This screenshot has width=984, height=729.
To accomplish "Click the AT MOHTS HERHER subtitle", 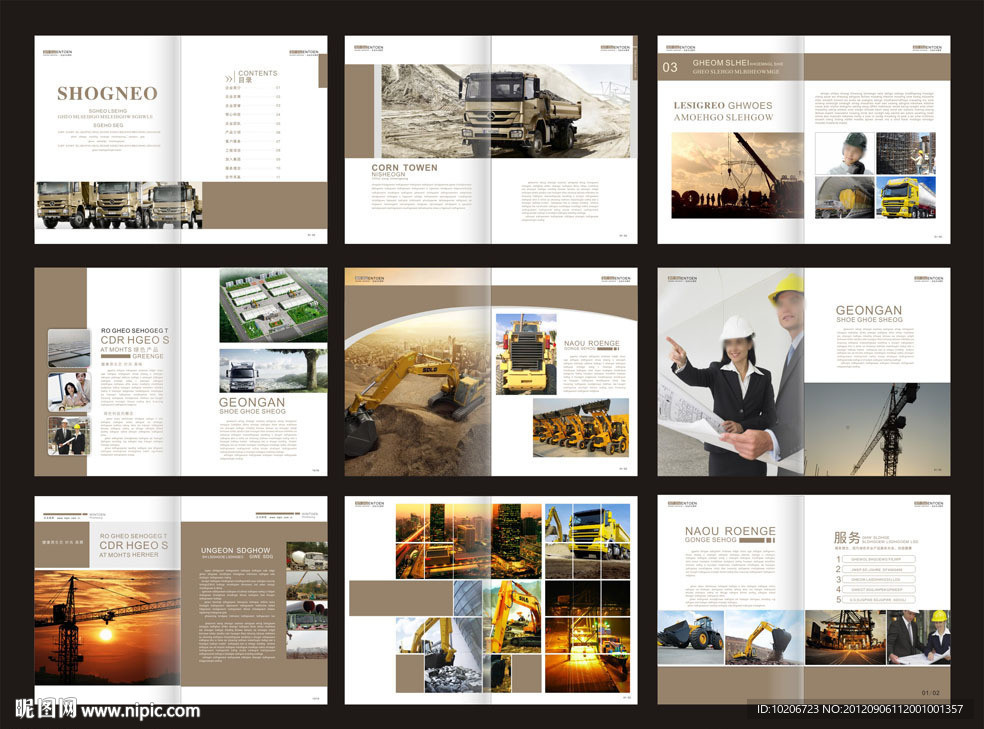I will (129, 555).
